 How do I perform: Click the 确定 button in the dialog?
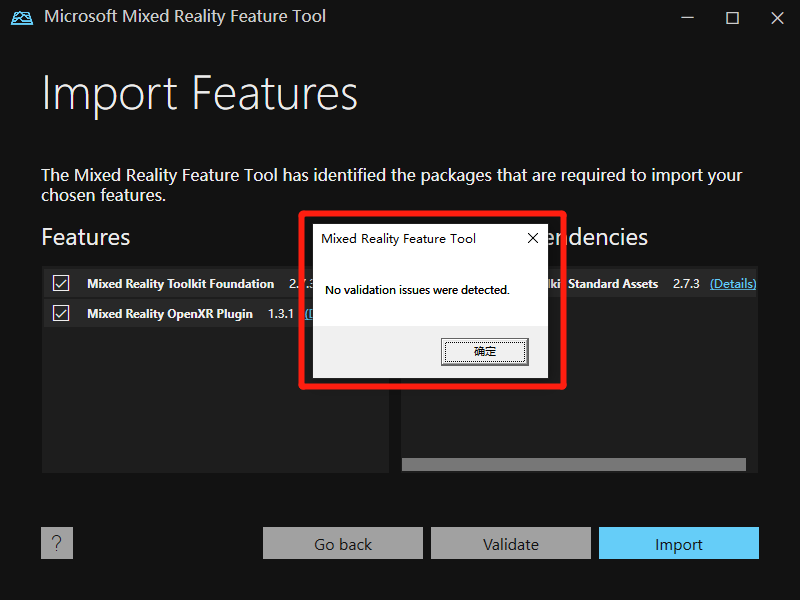click(x=484, y=352)
